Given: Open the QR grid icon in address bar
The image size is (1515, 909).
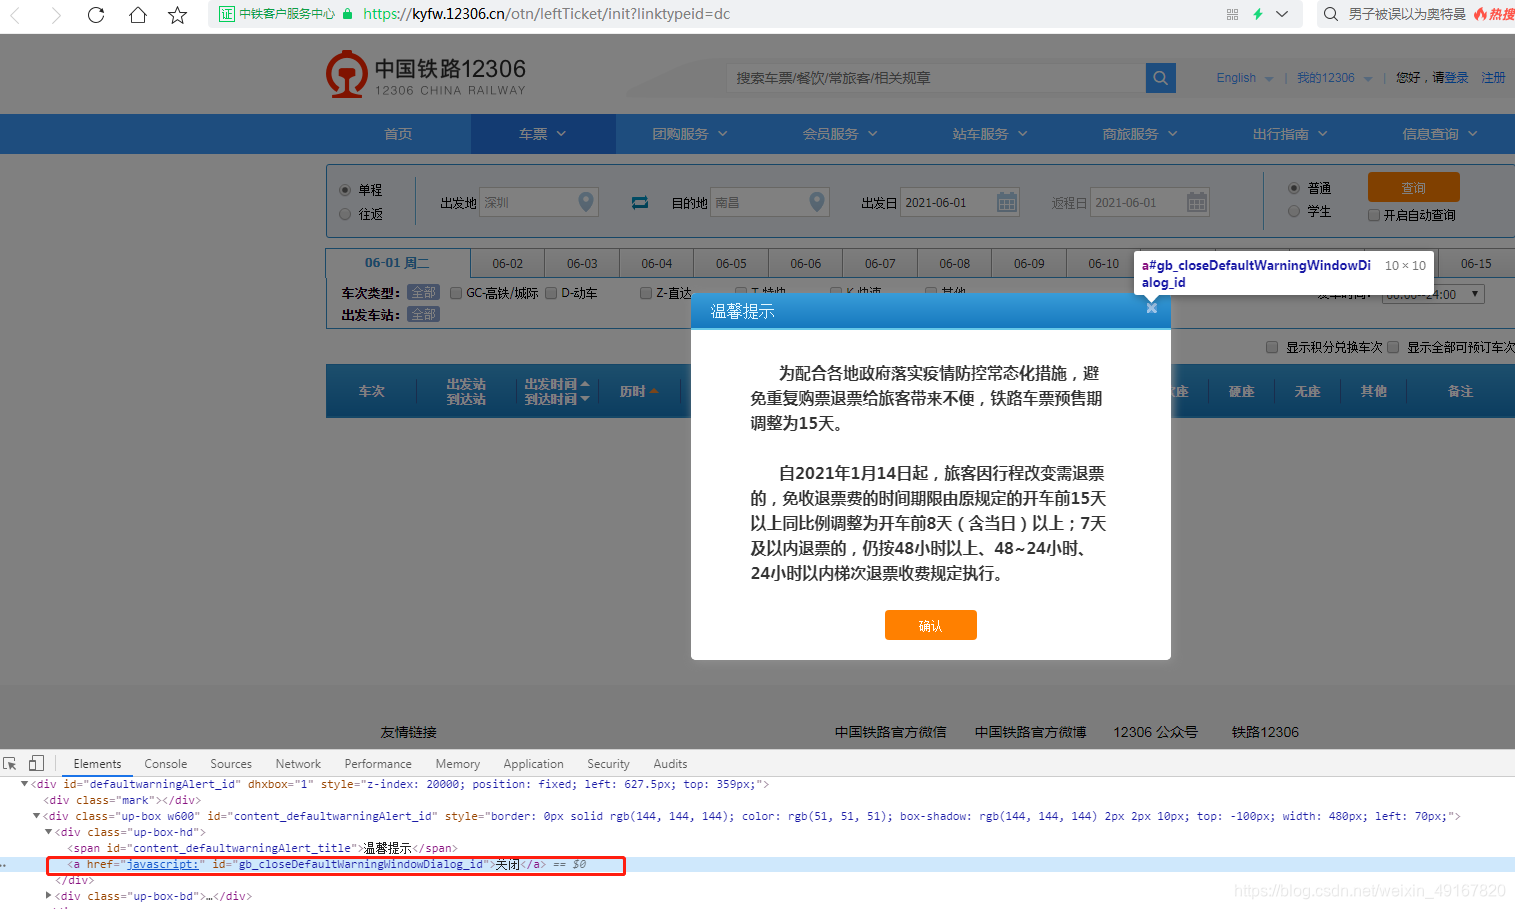Looking at the screenshot, I should (1232, 14).
